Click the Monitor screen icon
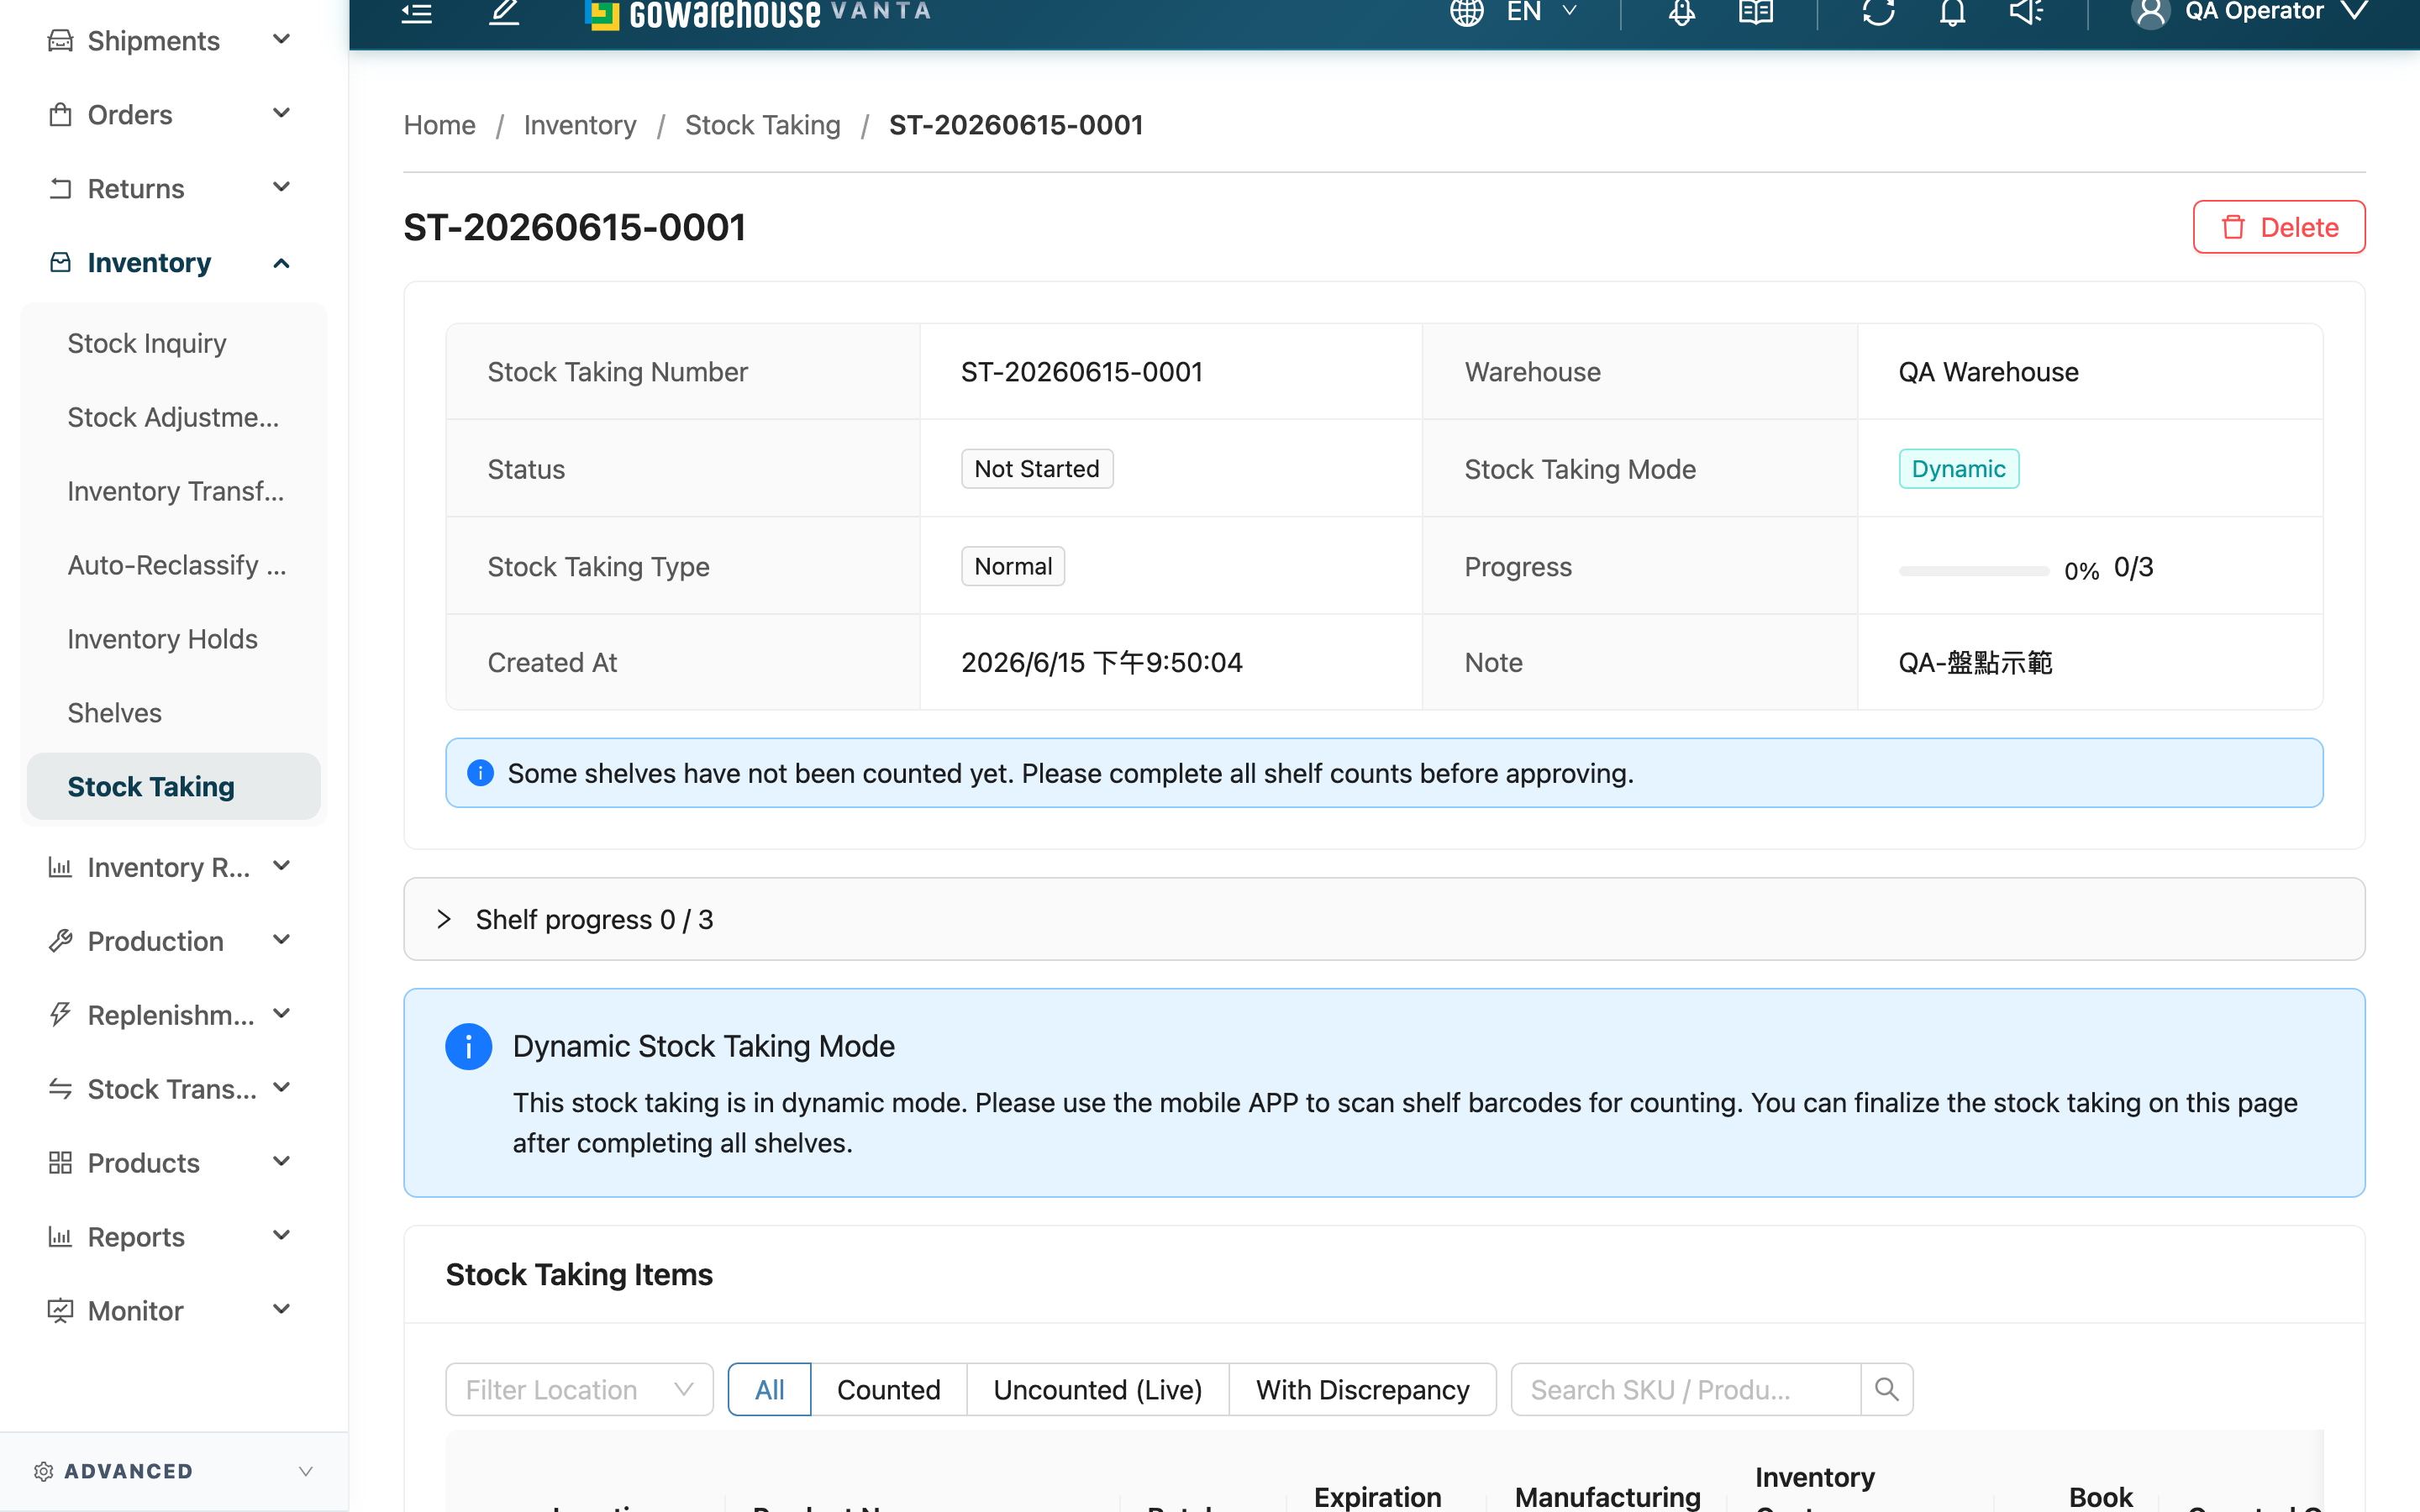This screenshot has height=1512, width=2420. click(x=60, y=1310)
